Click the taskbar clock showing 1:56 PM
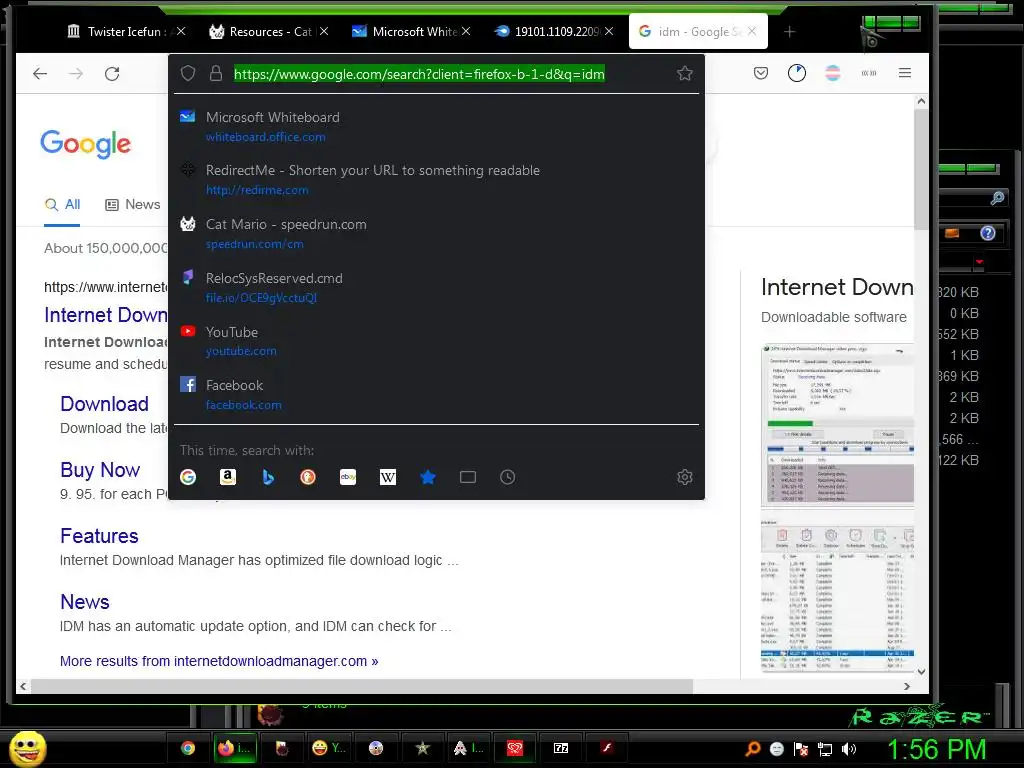1024x768 pixels. pos(936,749)
